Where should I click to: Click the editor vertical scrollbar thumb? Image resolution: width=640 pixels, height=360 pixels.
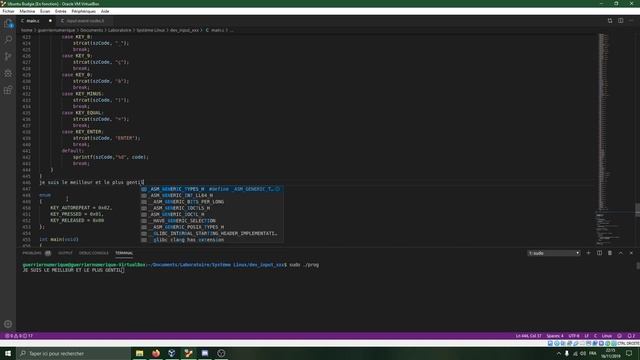[638, 209]
